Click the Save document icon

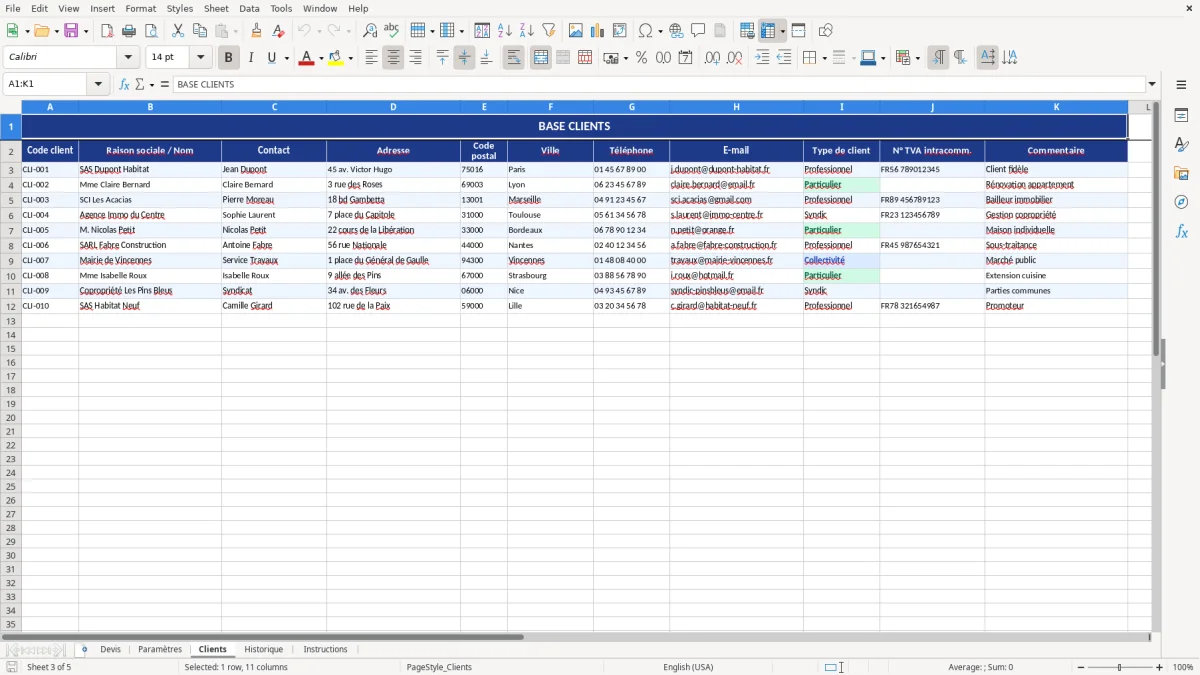(71, 31)
